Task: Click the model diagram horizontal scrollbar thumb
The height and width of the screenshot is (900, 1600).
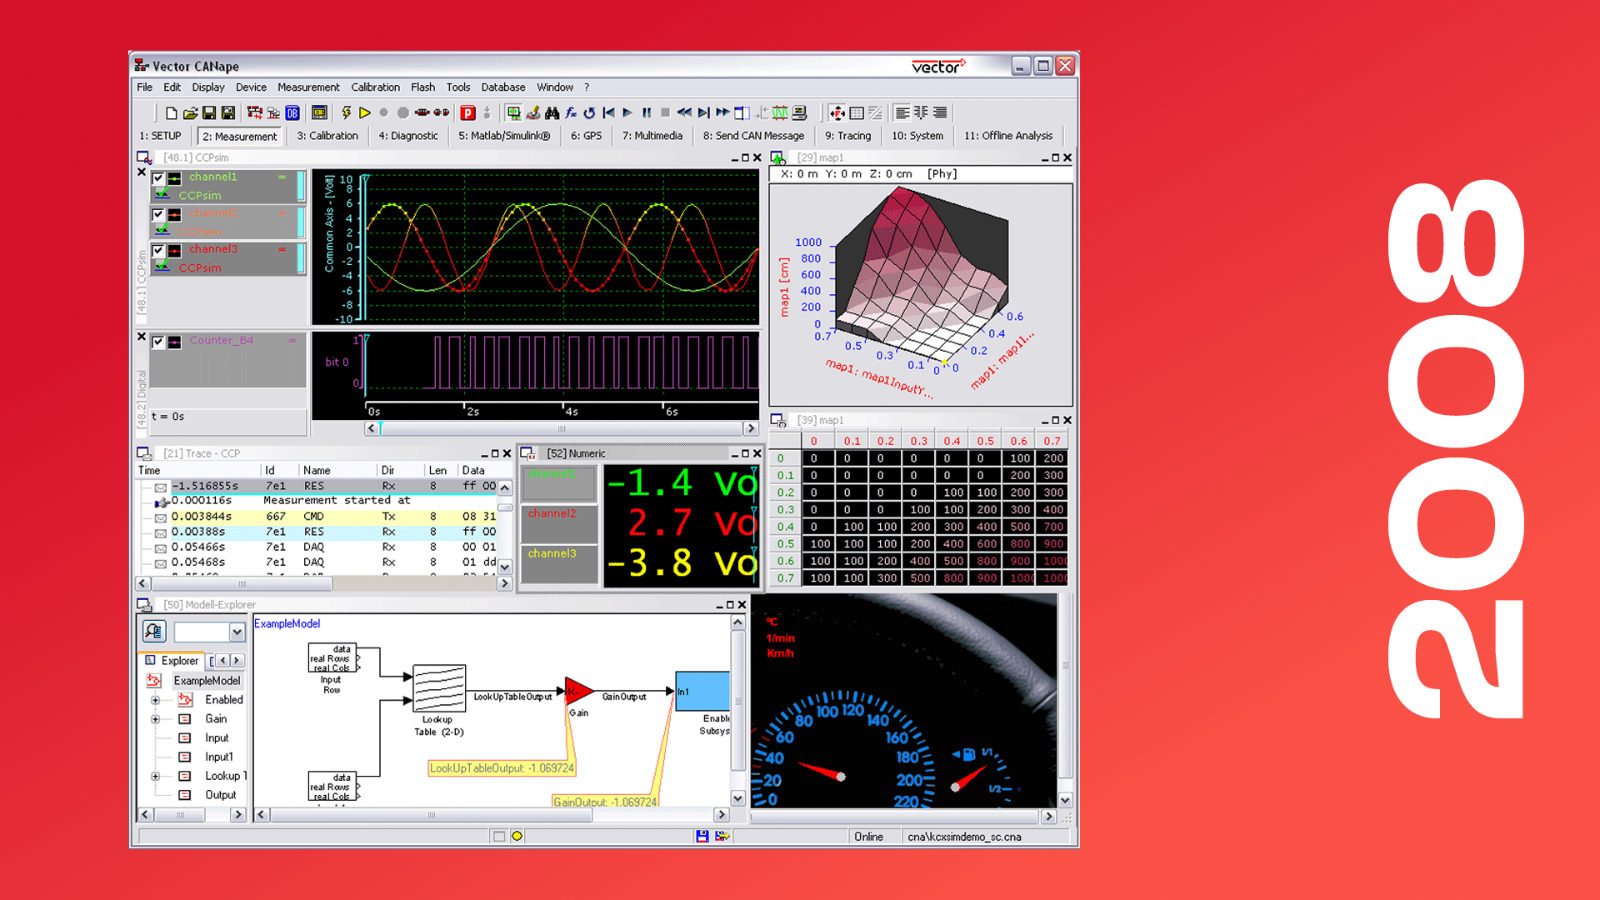Action: point(431,815)
